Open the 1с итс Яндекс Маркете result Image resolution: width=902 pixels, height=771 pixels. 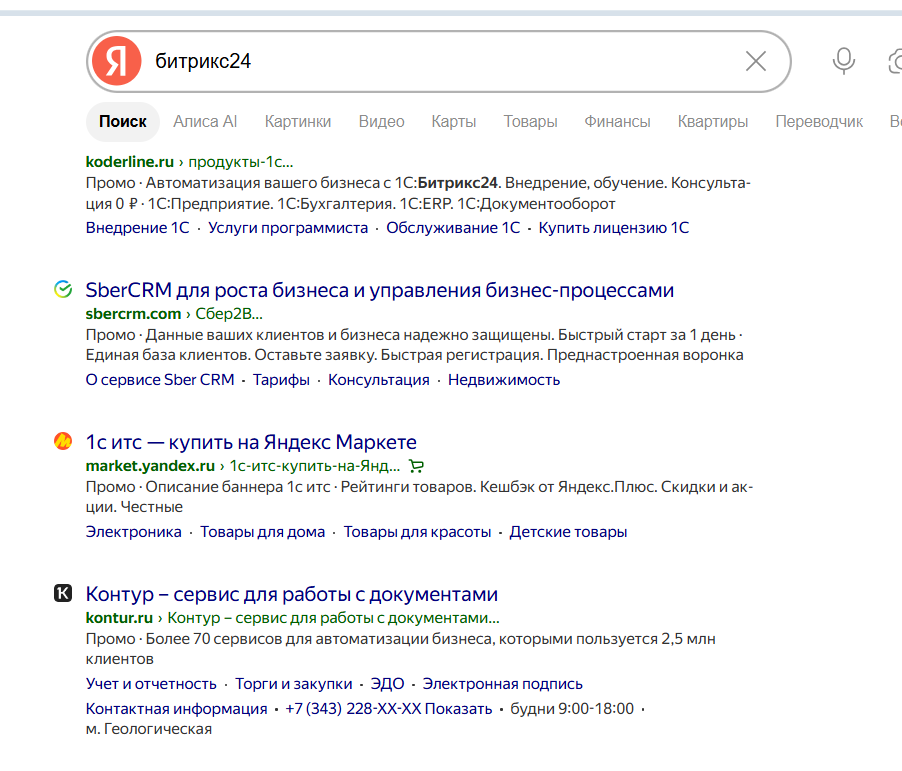click(251, 442)
